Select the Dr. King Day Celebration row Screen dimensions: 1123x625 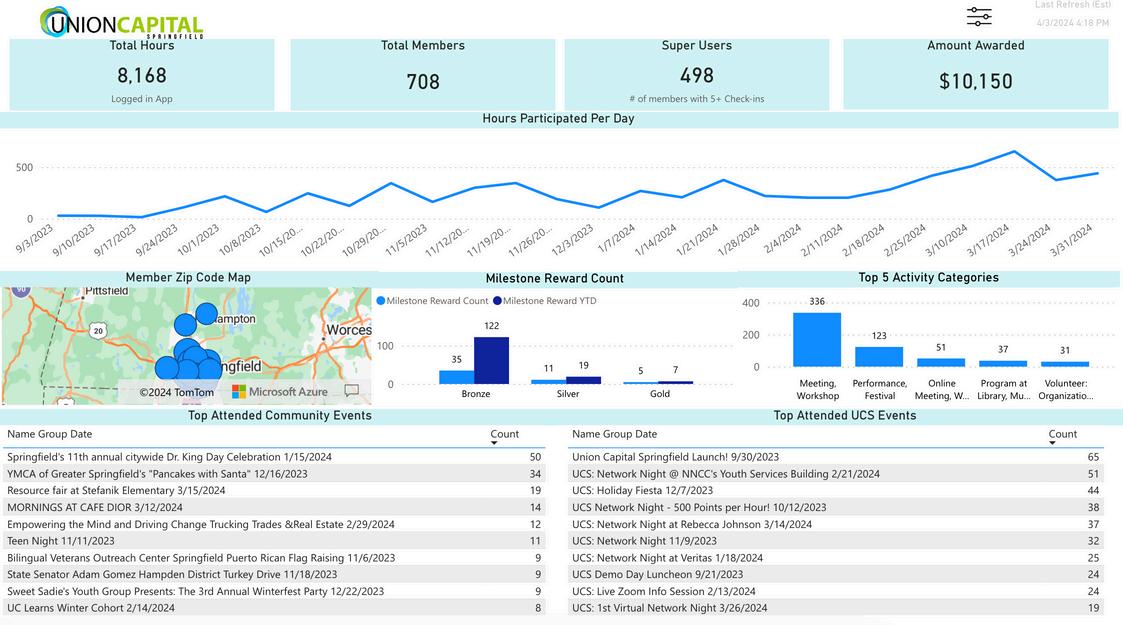[274, 457]
